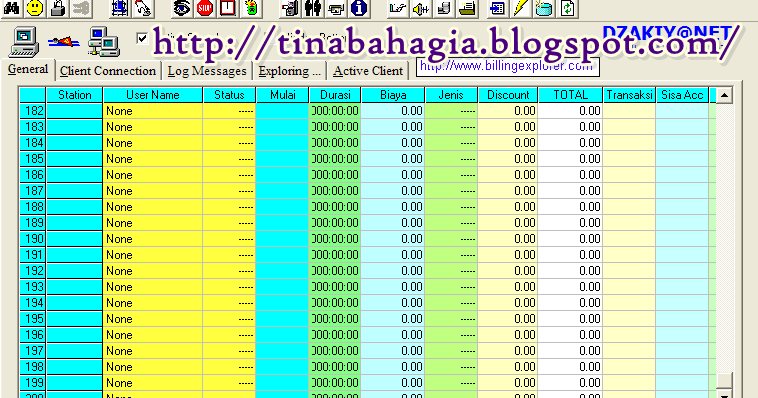Viewport: 758px width, 398px height.
Task: Click the Status column header
Action: pos(229,95)
